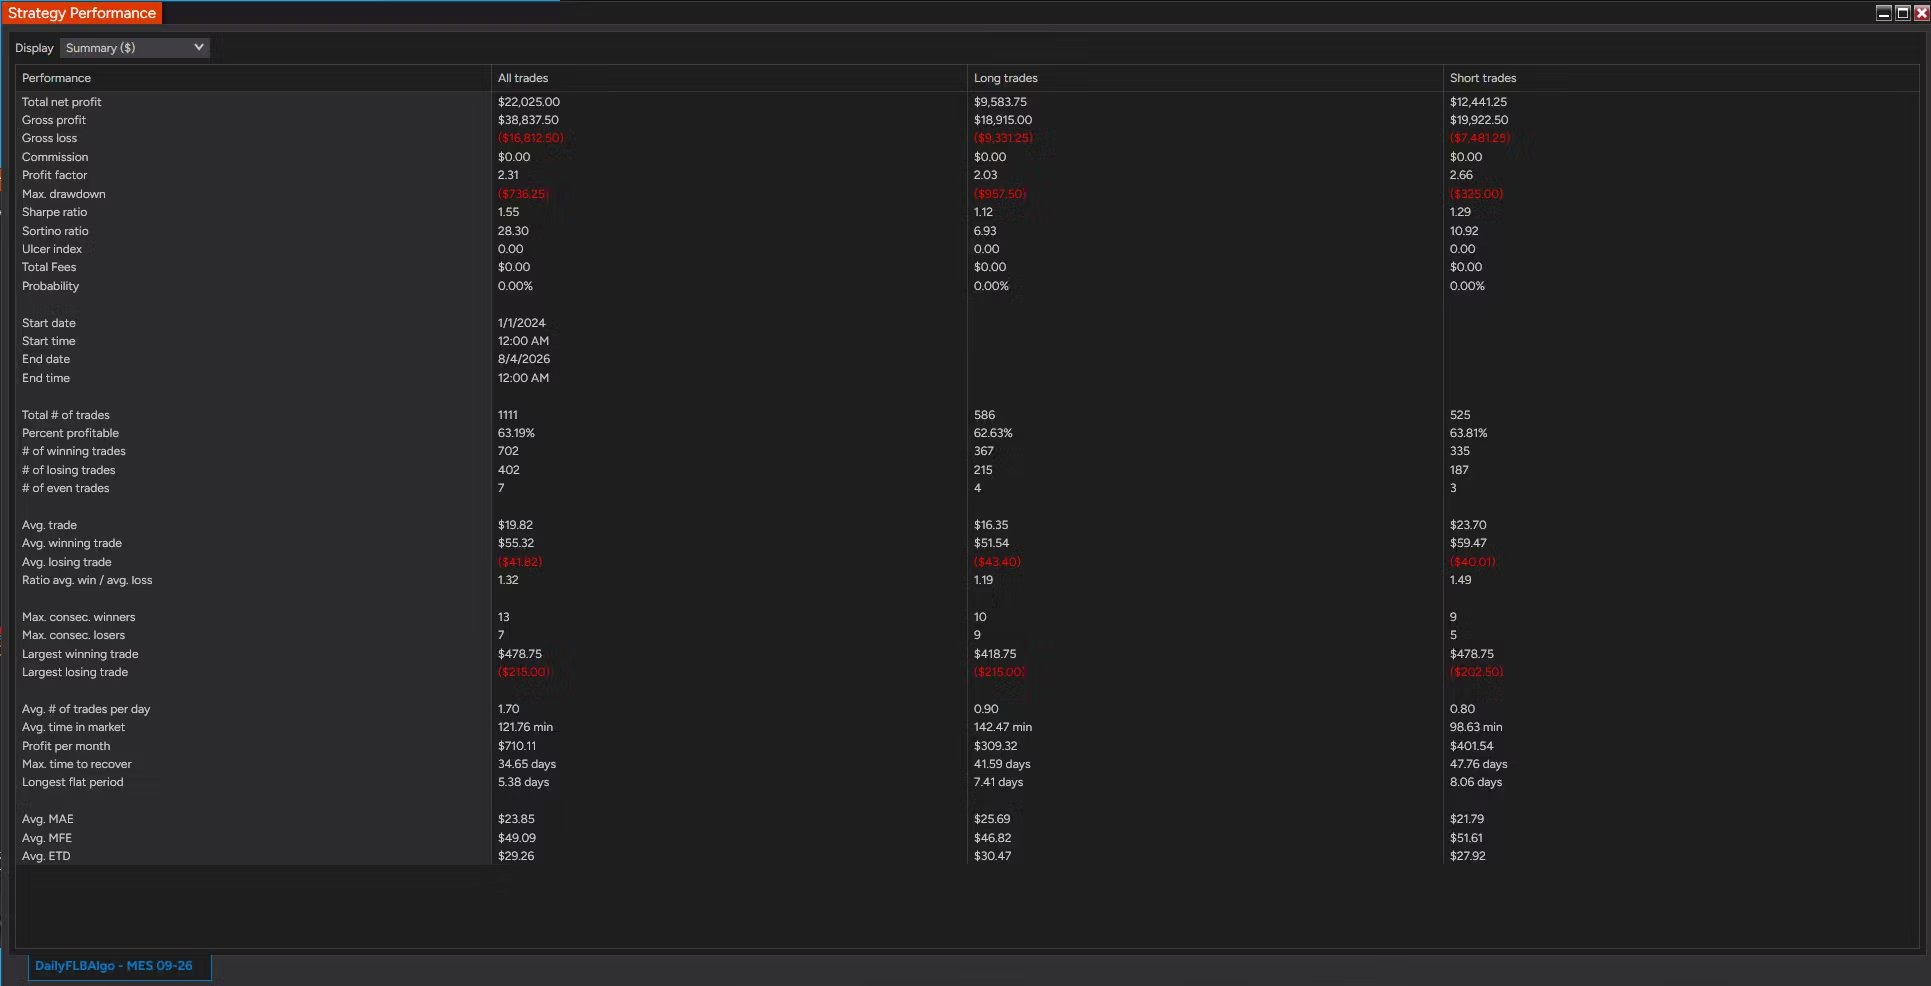
Task: Click the $22,025.00 total net profit value
Action: pyautogui.click(x=529, y=102)
